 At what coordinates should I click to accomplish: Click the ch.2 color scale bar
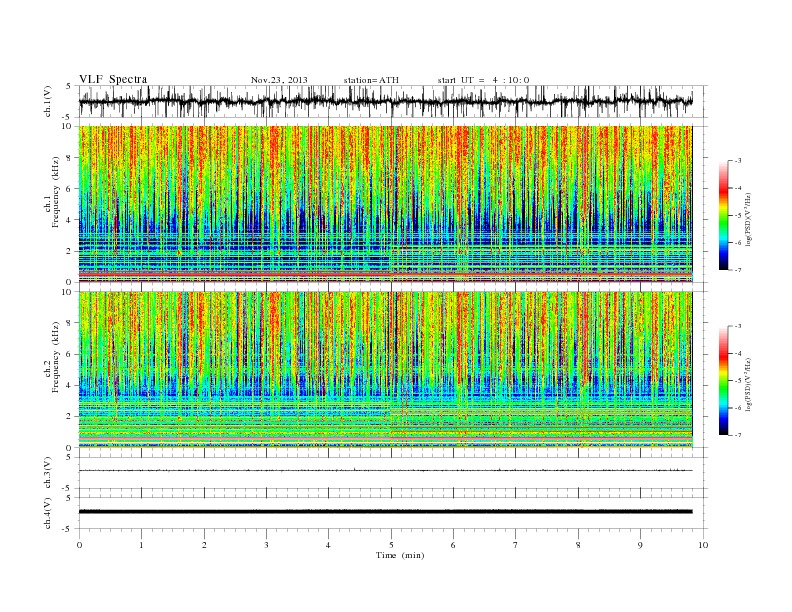(x=723, y=381)
